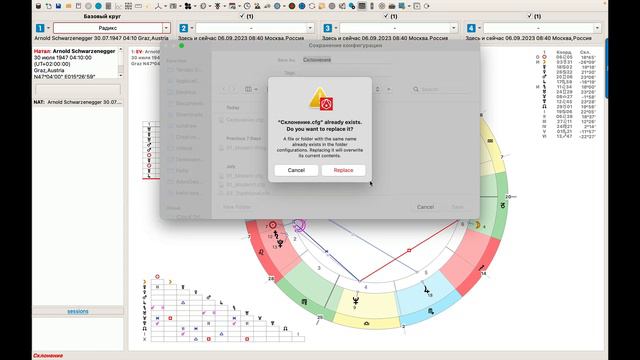Click the blue monitor icon in the toolbar

pos(402,6)
